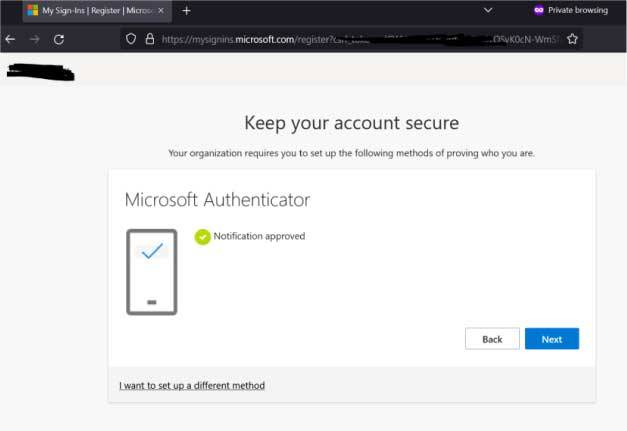Click the phone illustration with checkmark
The width and height of the screenshot is (627, 431).
pos(152,271)
